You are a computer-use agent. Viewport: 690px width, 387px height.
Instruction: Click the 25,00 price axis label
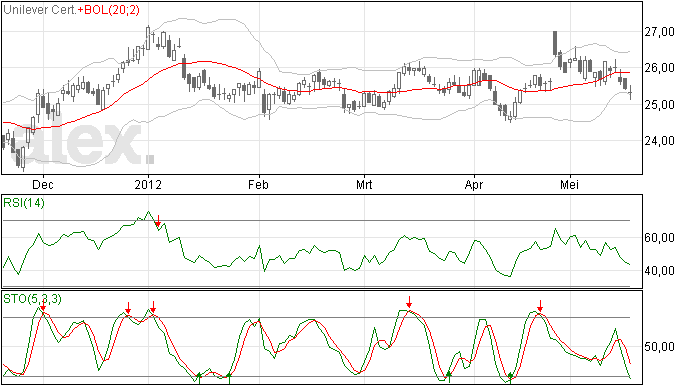click(x=659, y=105)
